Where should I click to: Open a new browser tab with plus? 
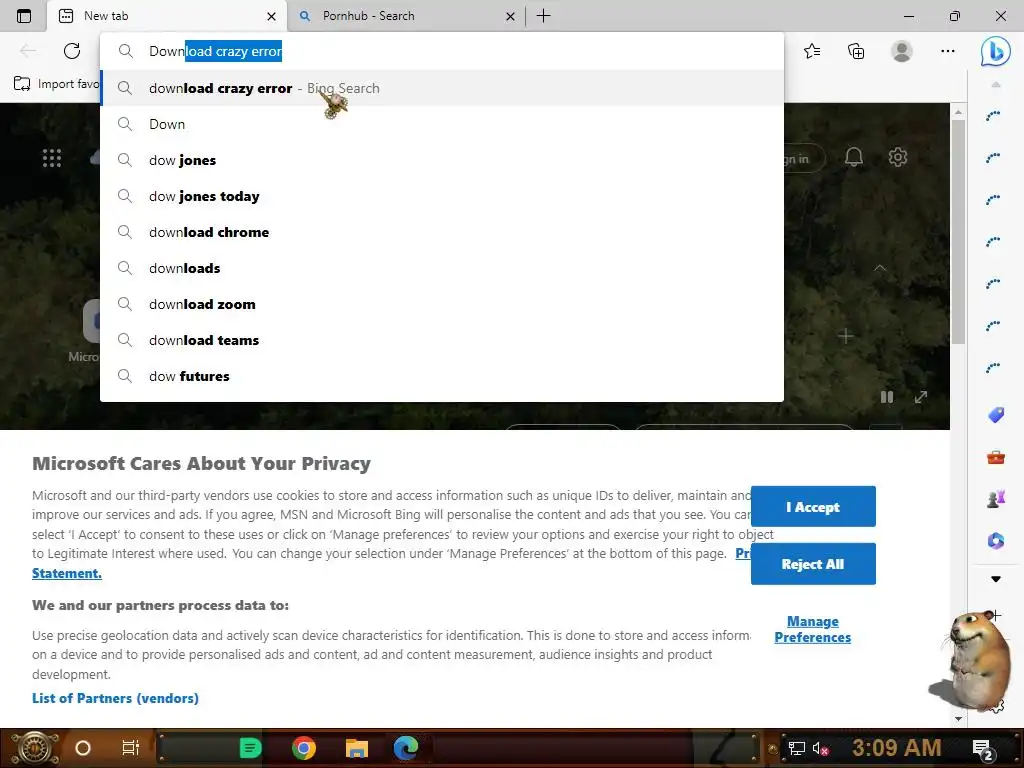(543, 16)
